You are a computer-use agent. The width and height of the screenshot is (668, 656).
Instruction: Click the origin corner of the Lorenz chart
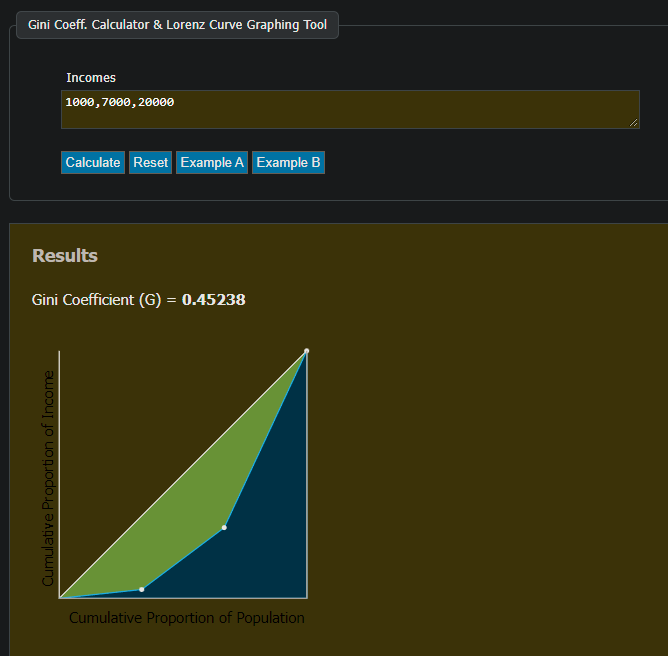pos(60,598)
